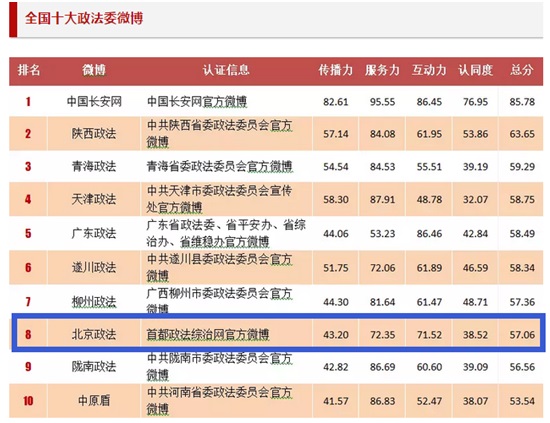Click 认同度 value 48.71 for 柳州政法
The width and height of the screenshot is (550, 423).
pyautogui.click(x=475, y=302)
